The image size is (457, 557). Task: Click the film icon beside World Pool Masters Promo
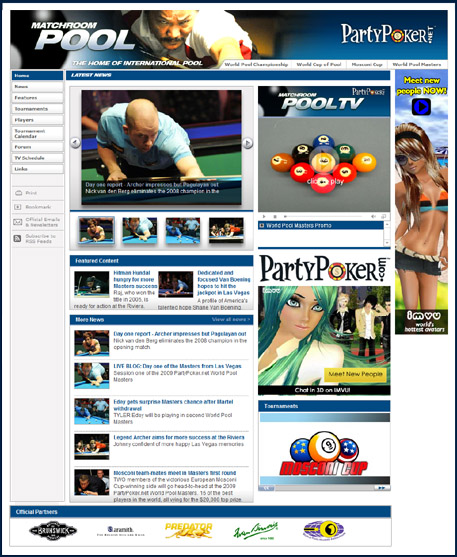tap(262, 225)
